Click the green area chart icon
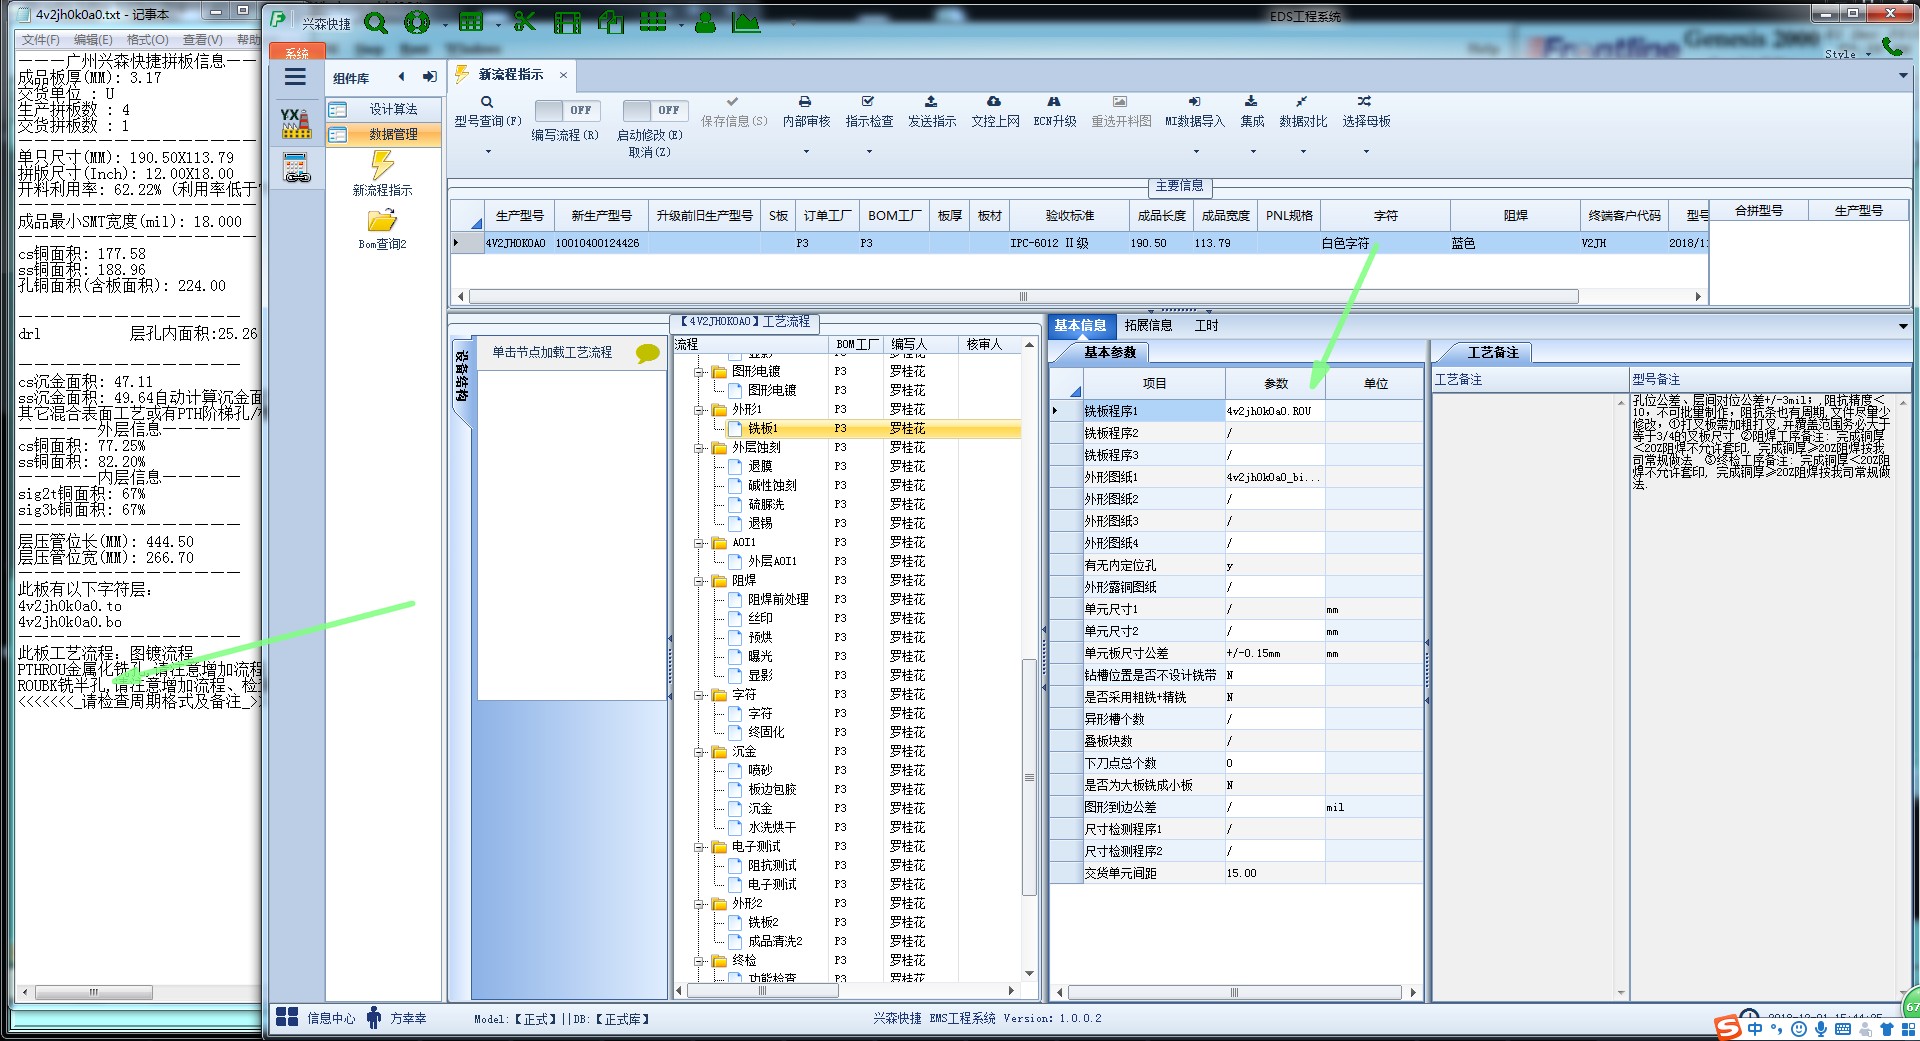Screen dimensions: 1920x1041 746,22
